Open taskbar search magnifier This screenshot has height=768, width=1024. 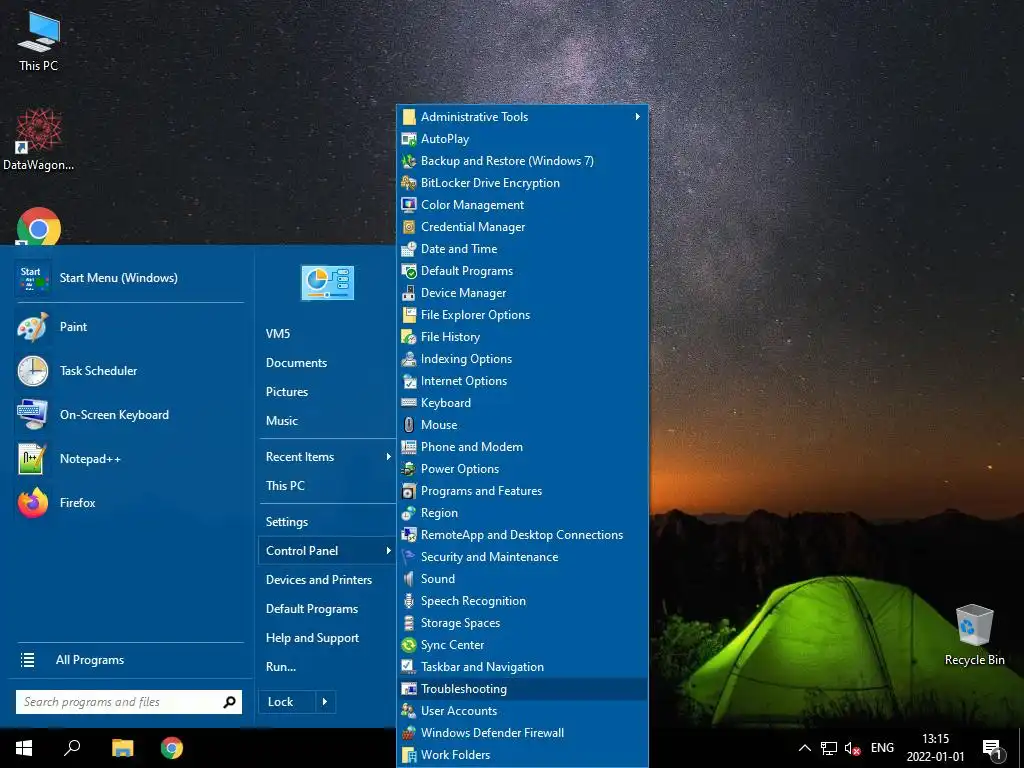(72, 748)
